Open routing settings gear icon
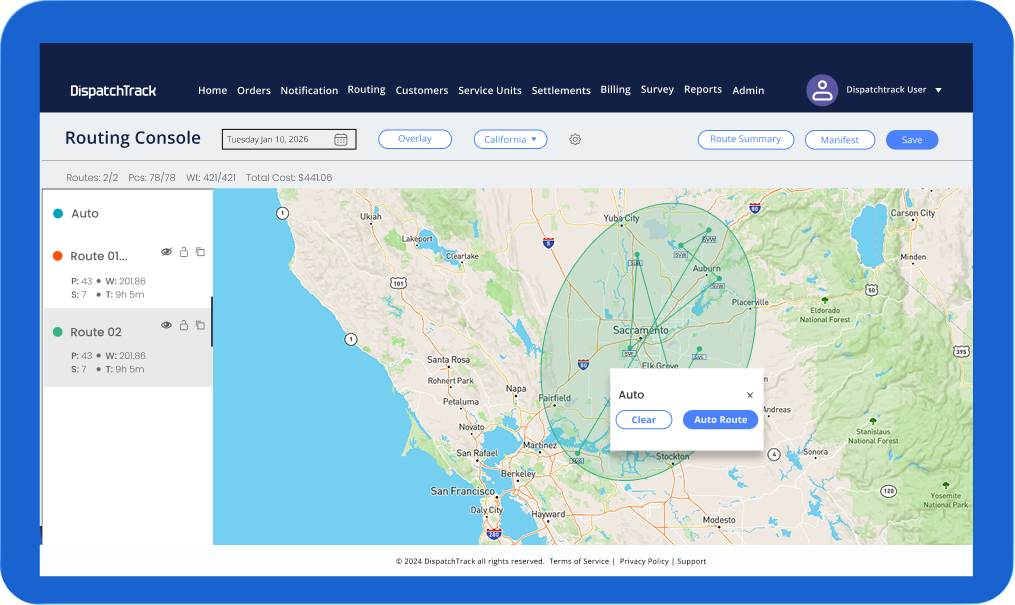This screenshot has width=1015, height=605. [x=575, y=139]
